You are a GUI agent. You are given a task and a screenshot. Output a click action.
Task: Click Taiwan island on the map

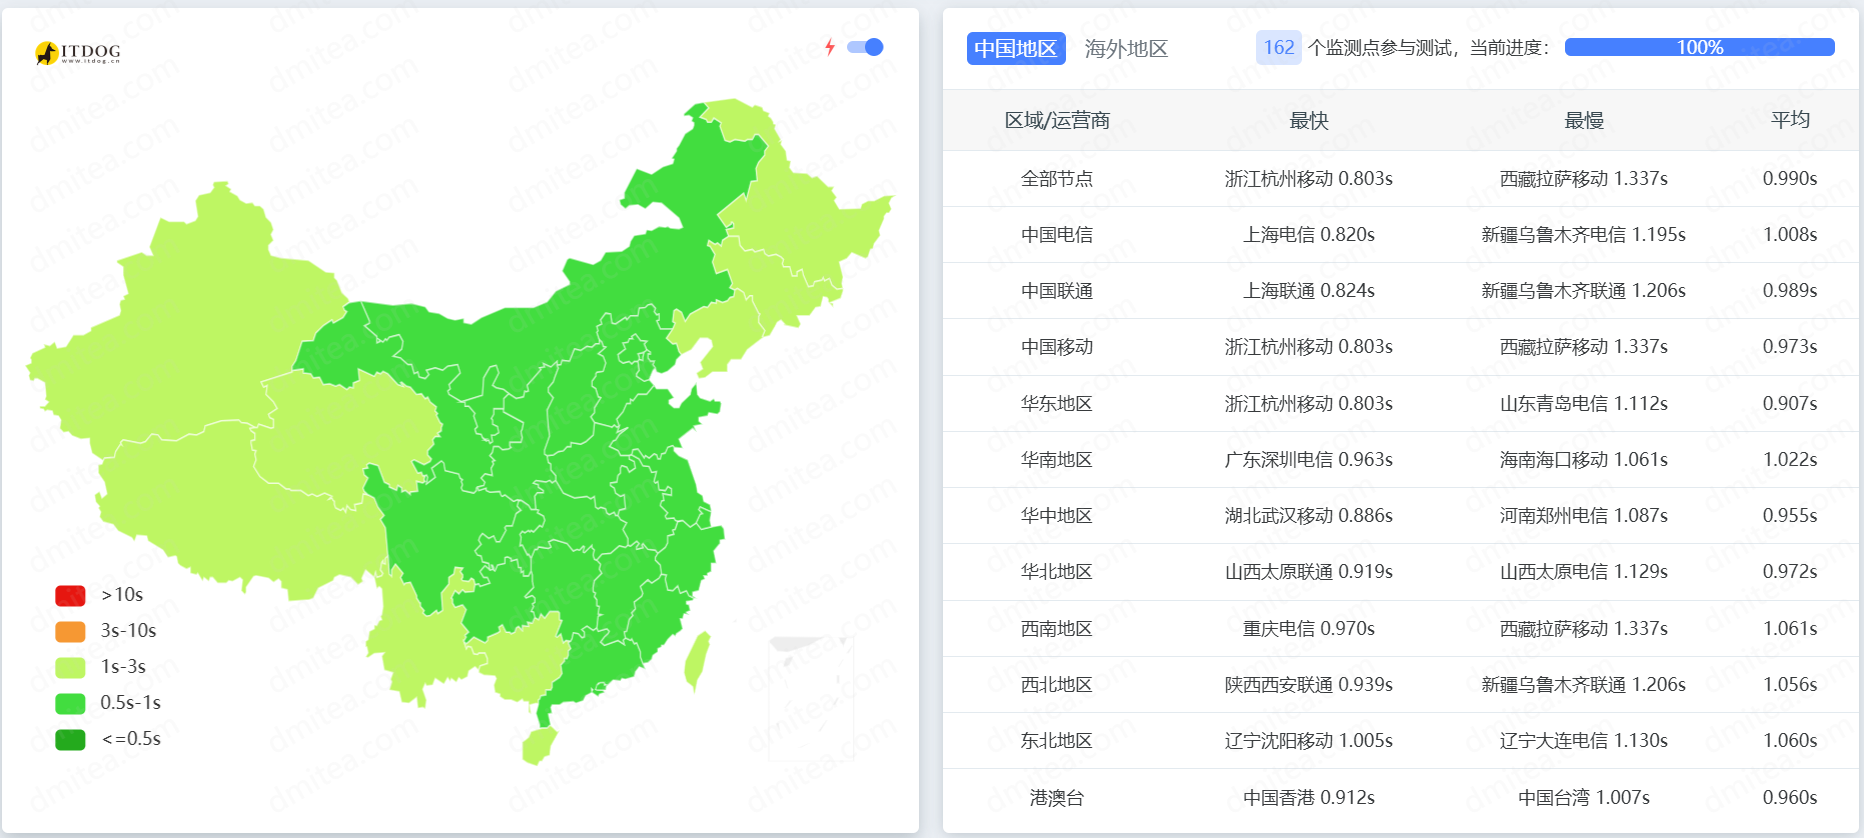click(697, 660)
